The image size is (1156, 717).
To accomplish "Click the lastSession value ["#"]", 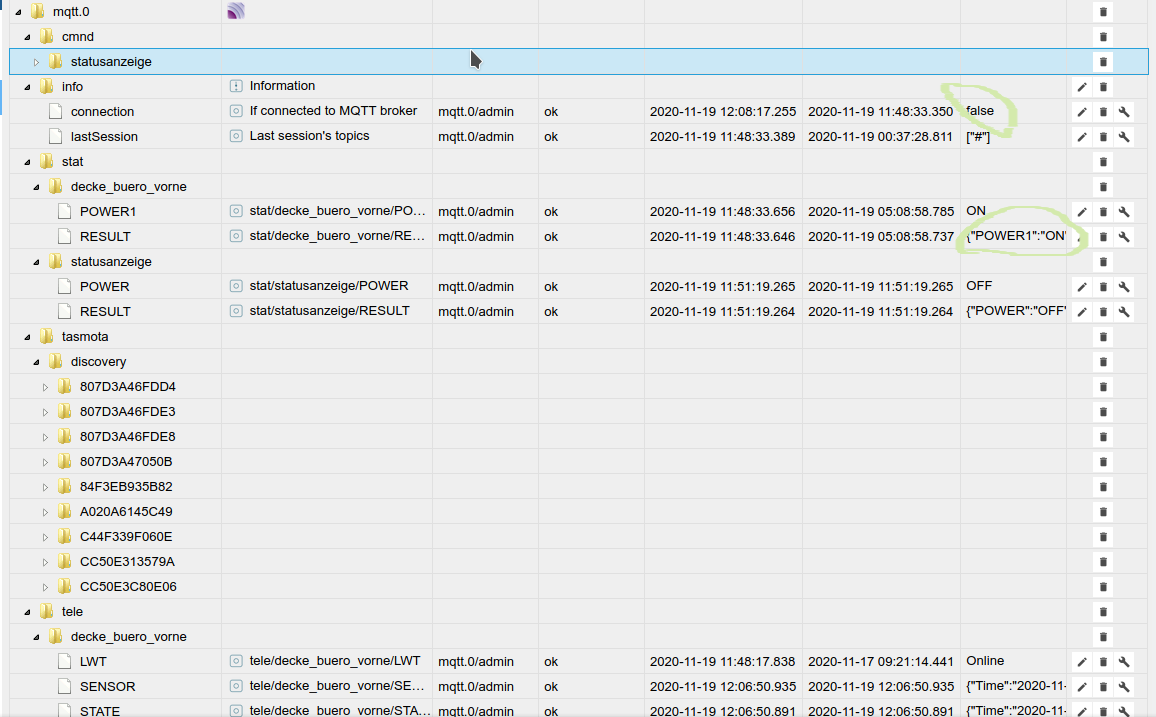I will [978, 137].
